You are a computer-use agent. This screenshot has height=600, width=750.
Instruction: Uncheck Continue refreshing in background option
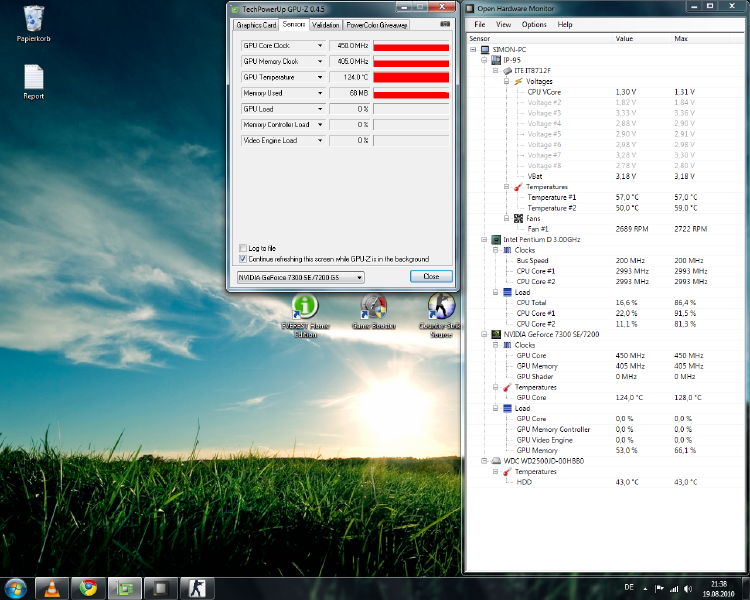click(243, 259)
